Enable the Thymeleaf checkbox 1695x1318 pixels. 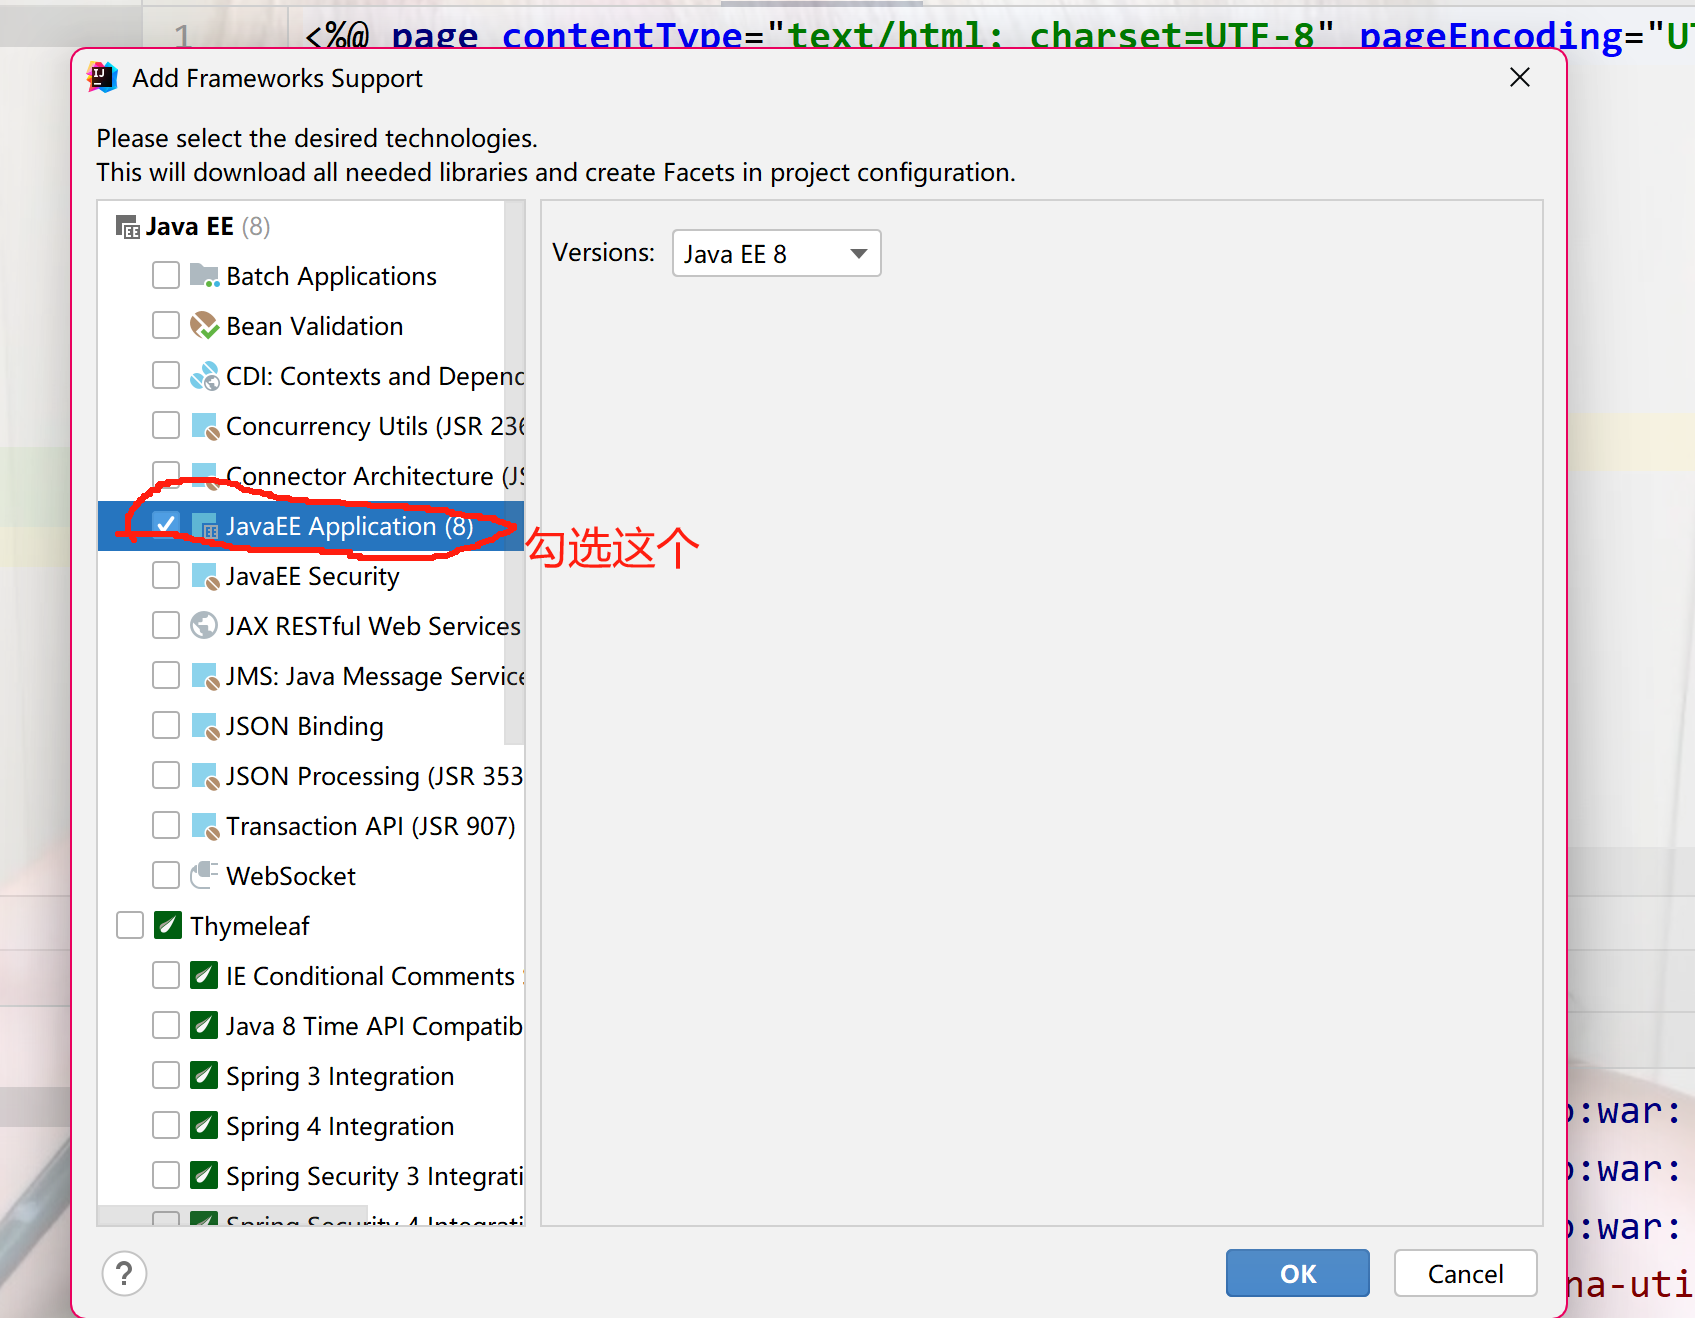pyautogui.click(x=129, y=925)
